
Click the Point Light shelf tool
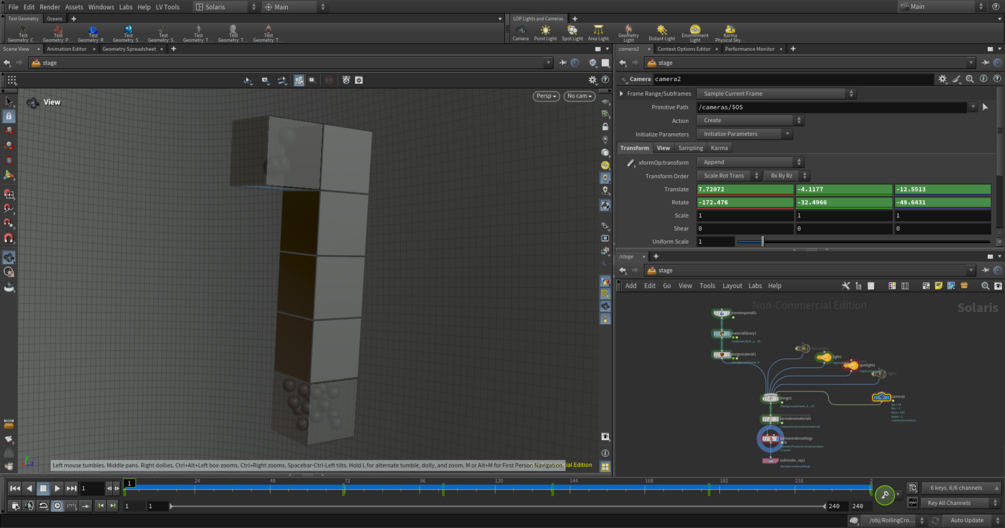pyautogui.click(x=545, y=33)
